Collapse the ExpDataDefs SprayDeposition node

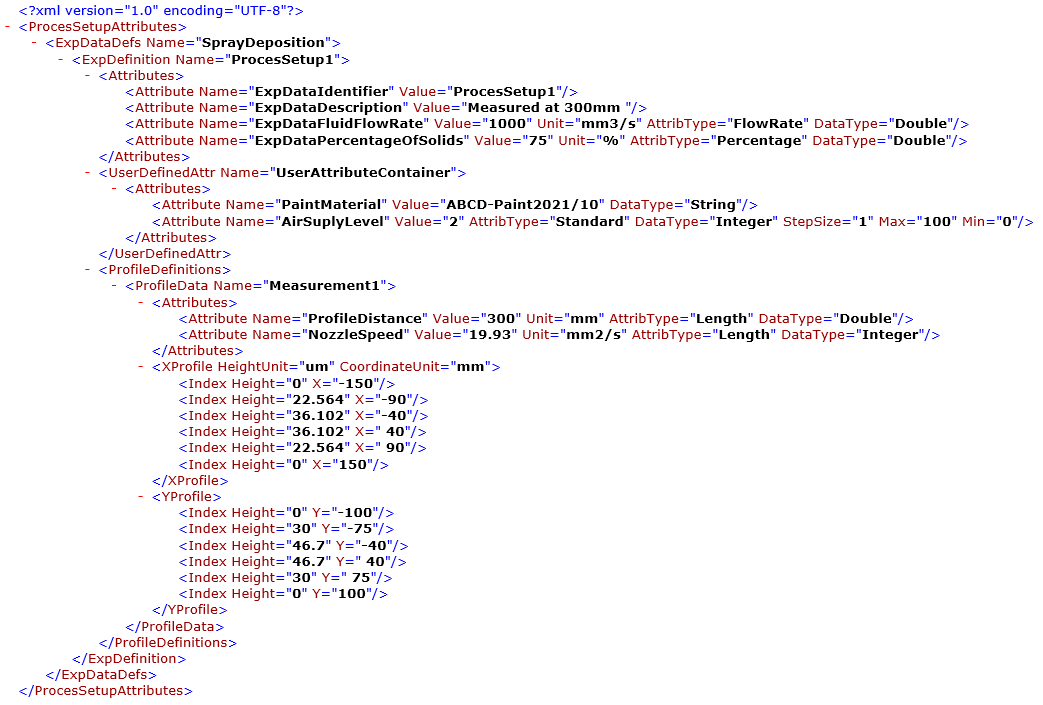pyautogui.click(x=32, y=42)
